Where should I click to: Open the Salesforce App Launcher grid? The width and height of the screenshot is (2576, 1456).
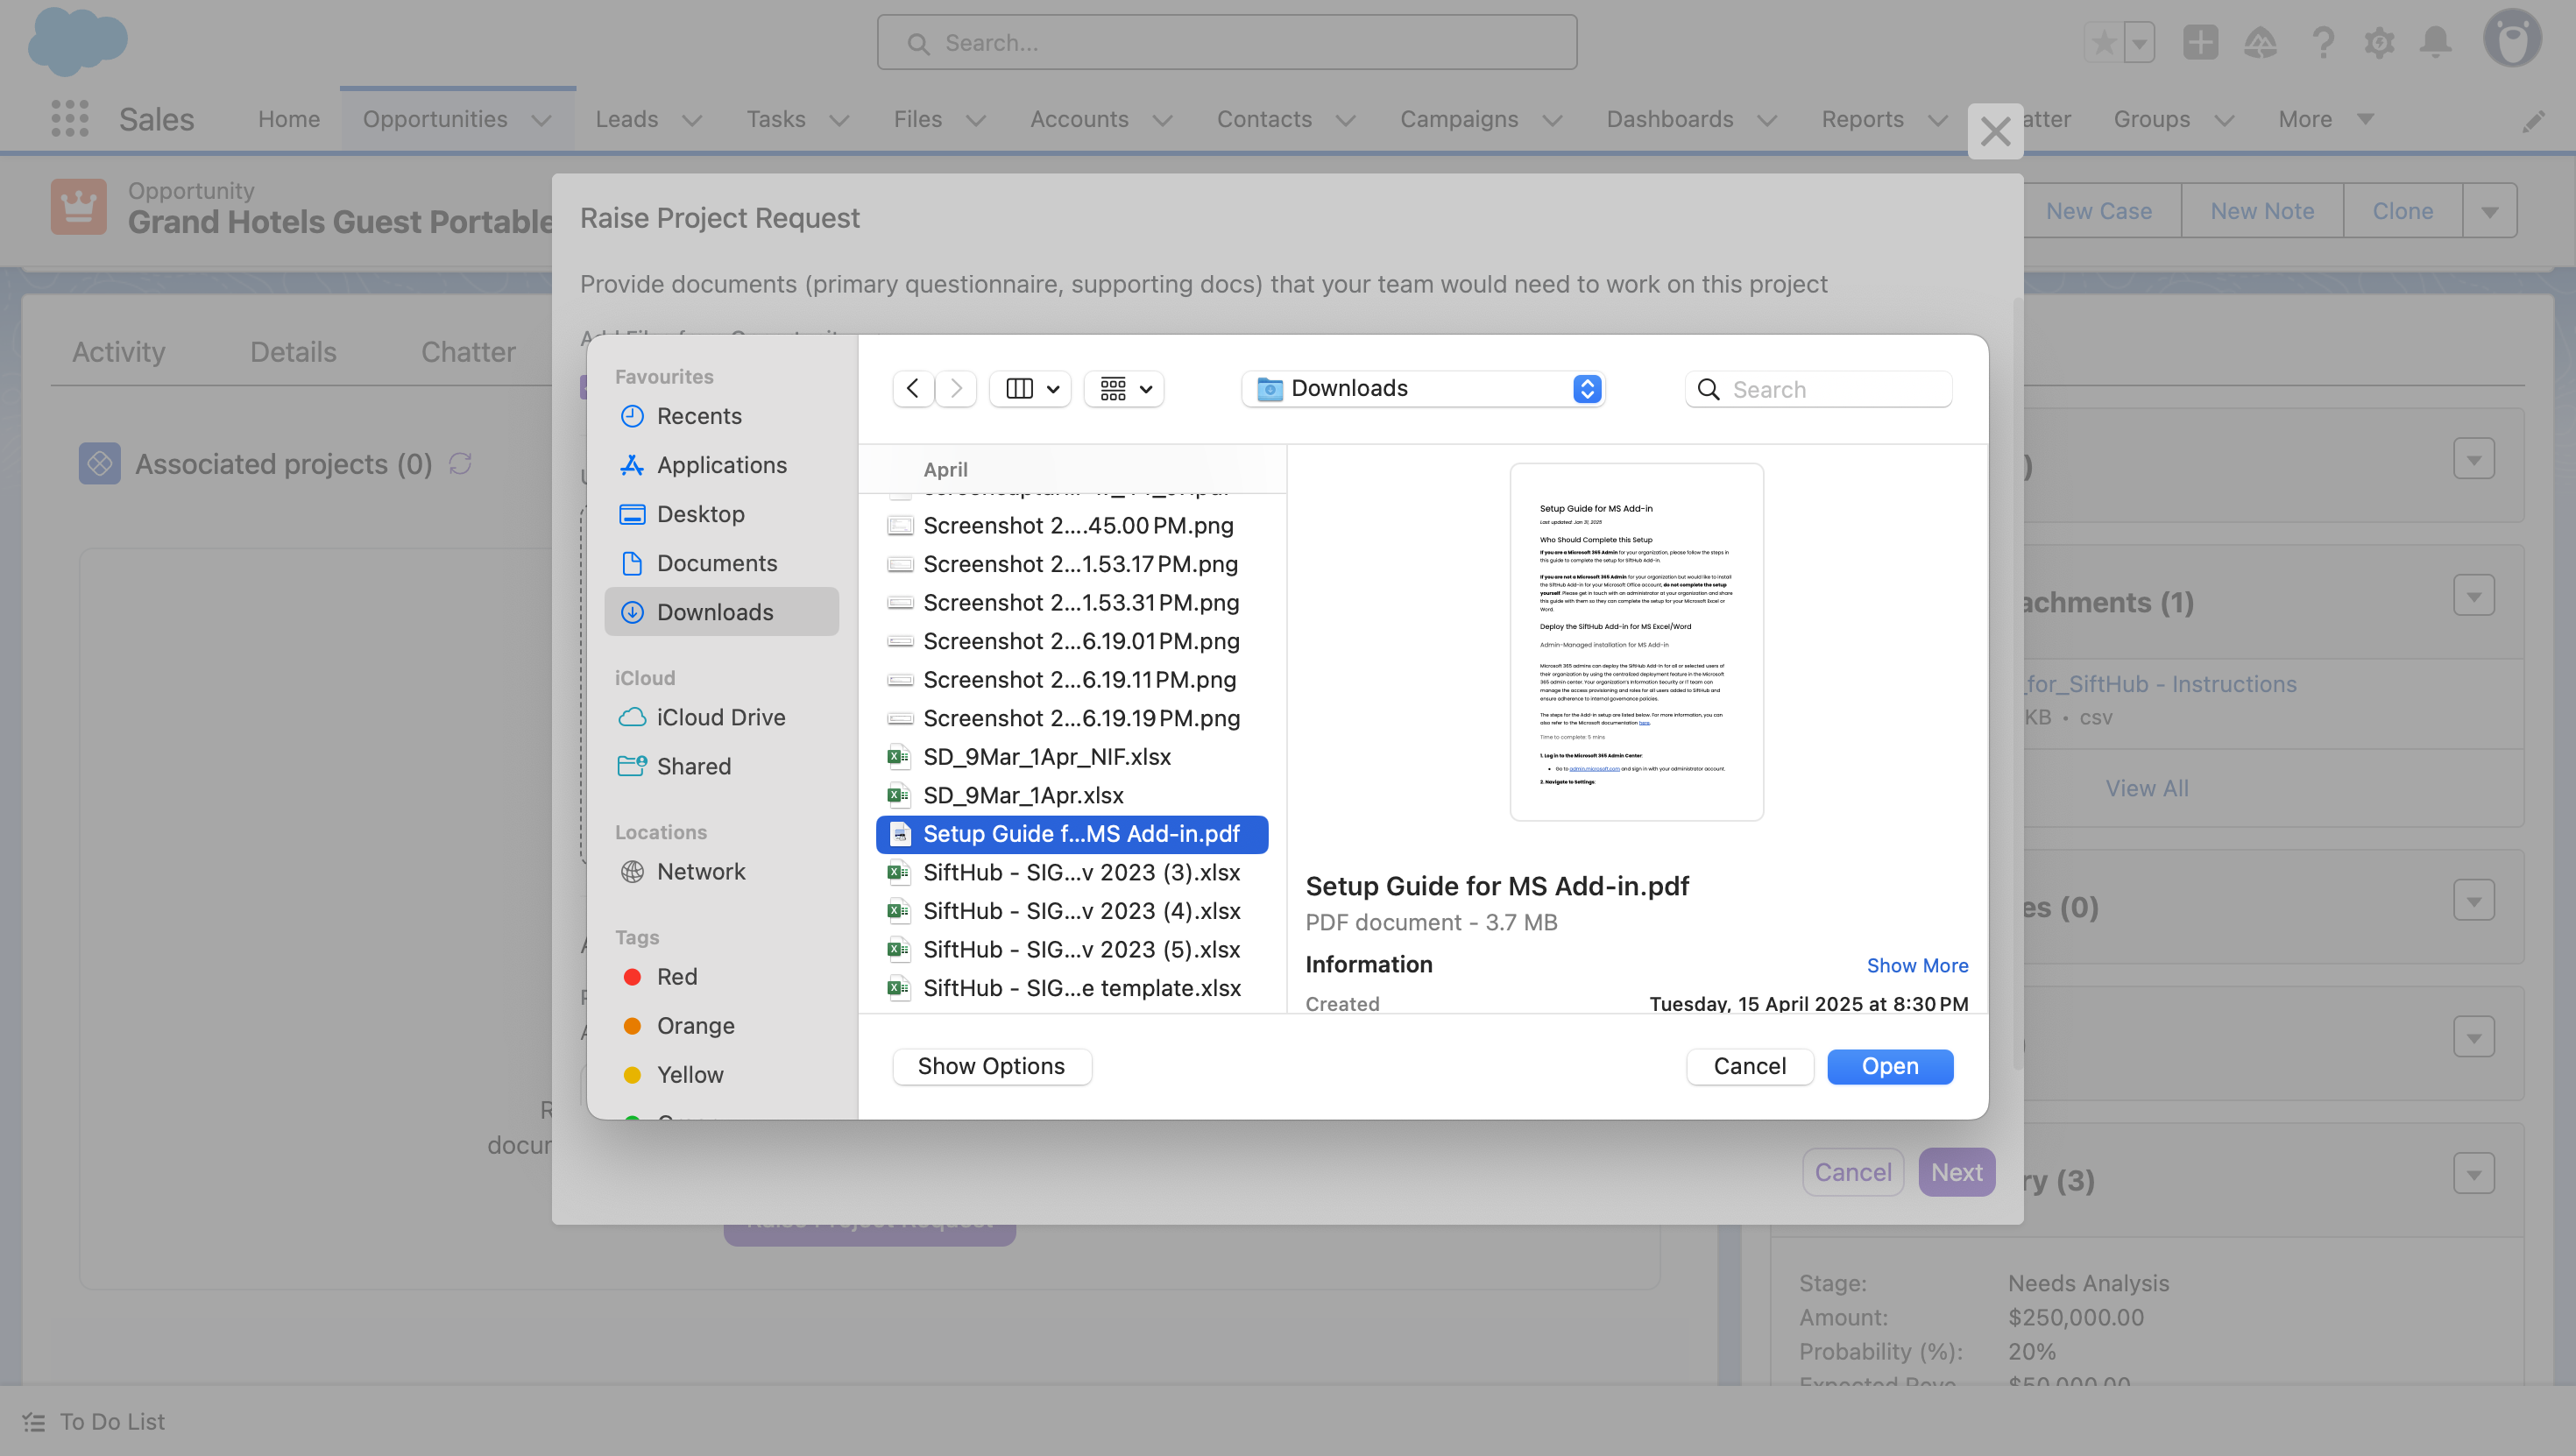point(70,119)
